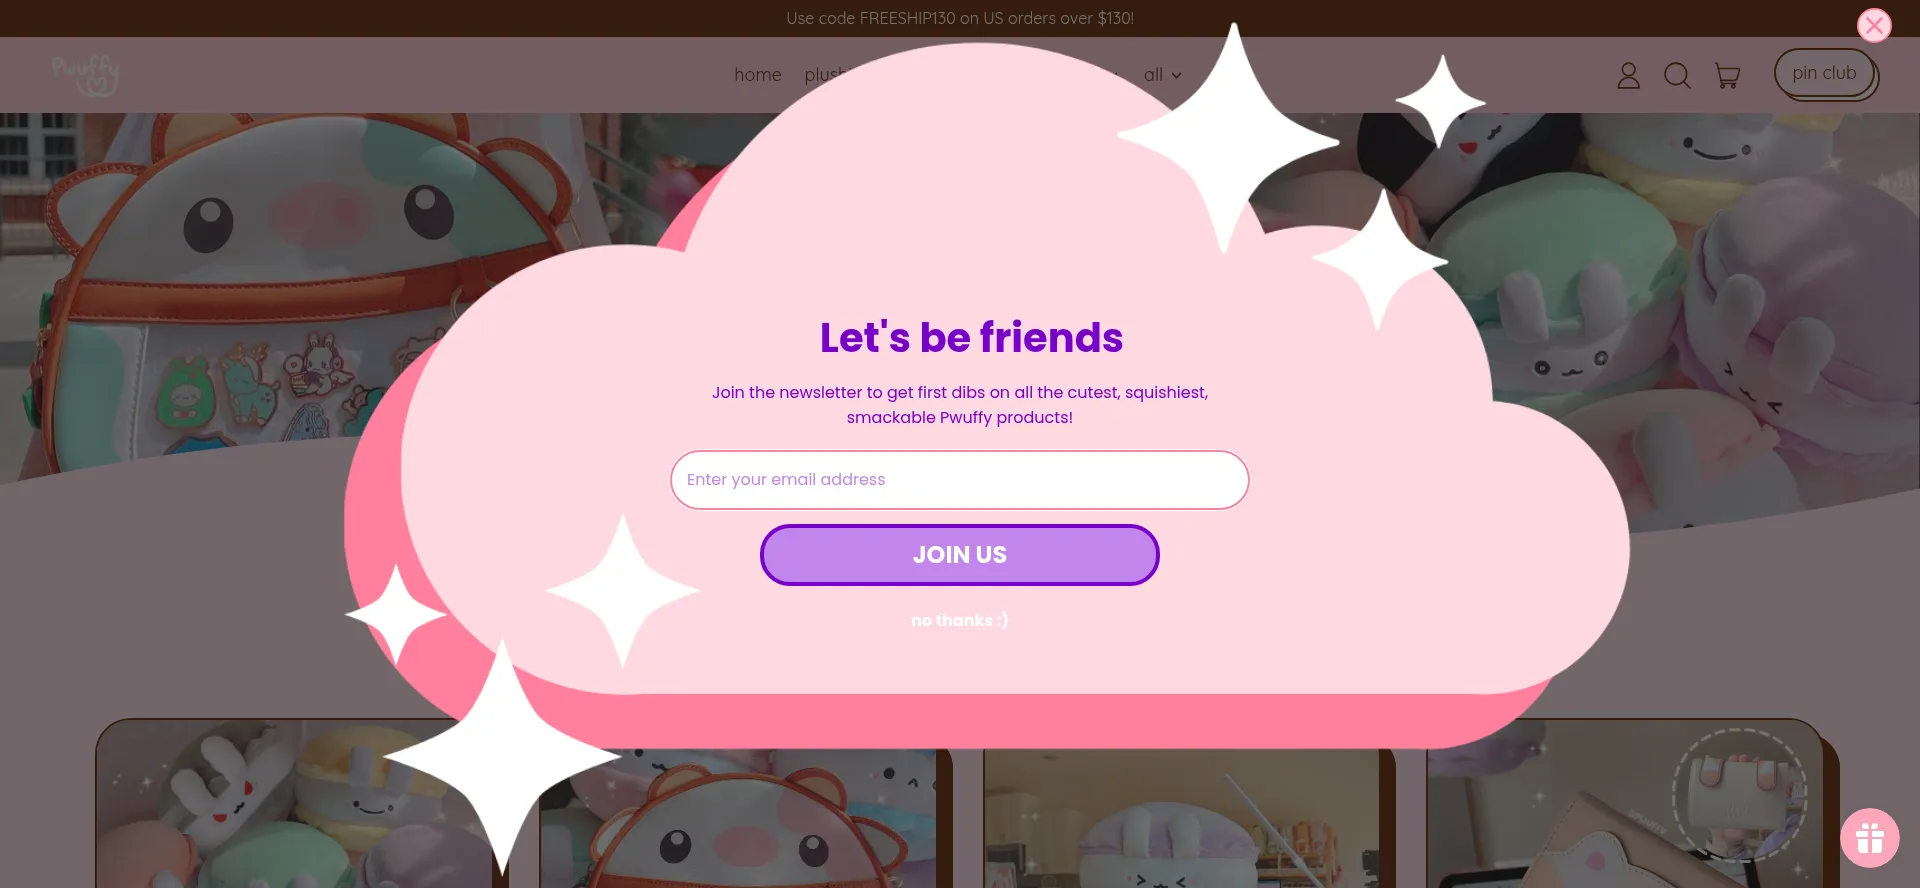
Task: Open the plush pile product thumbnail
Action: click(x=296, y=803)
